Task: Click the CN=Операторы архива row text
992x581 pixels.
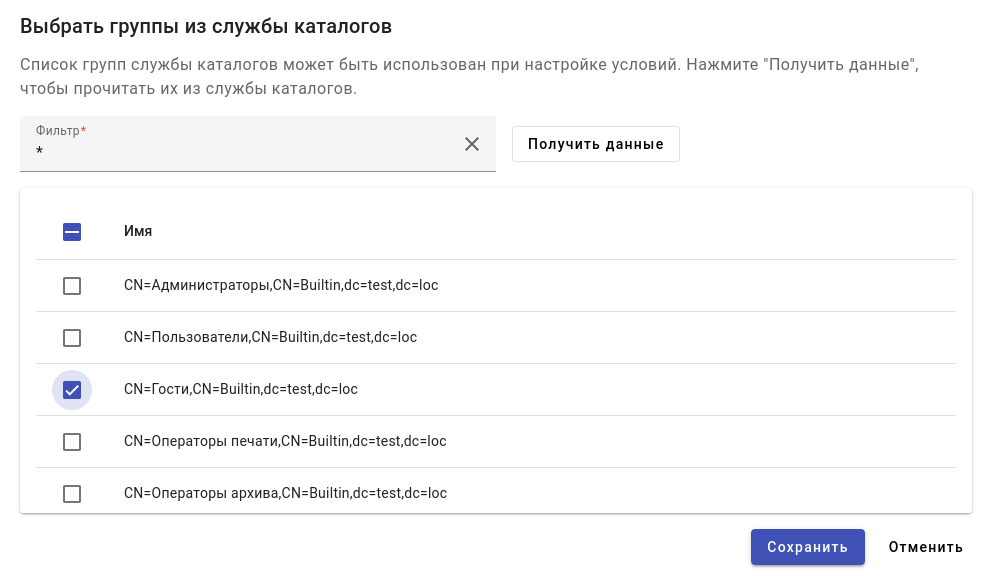Action: tap(285, 493)
